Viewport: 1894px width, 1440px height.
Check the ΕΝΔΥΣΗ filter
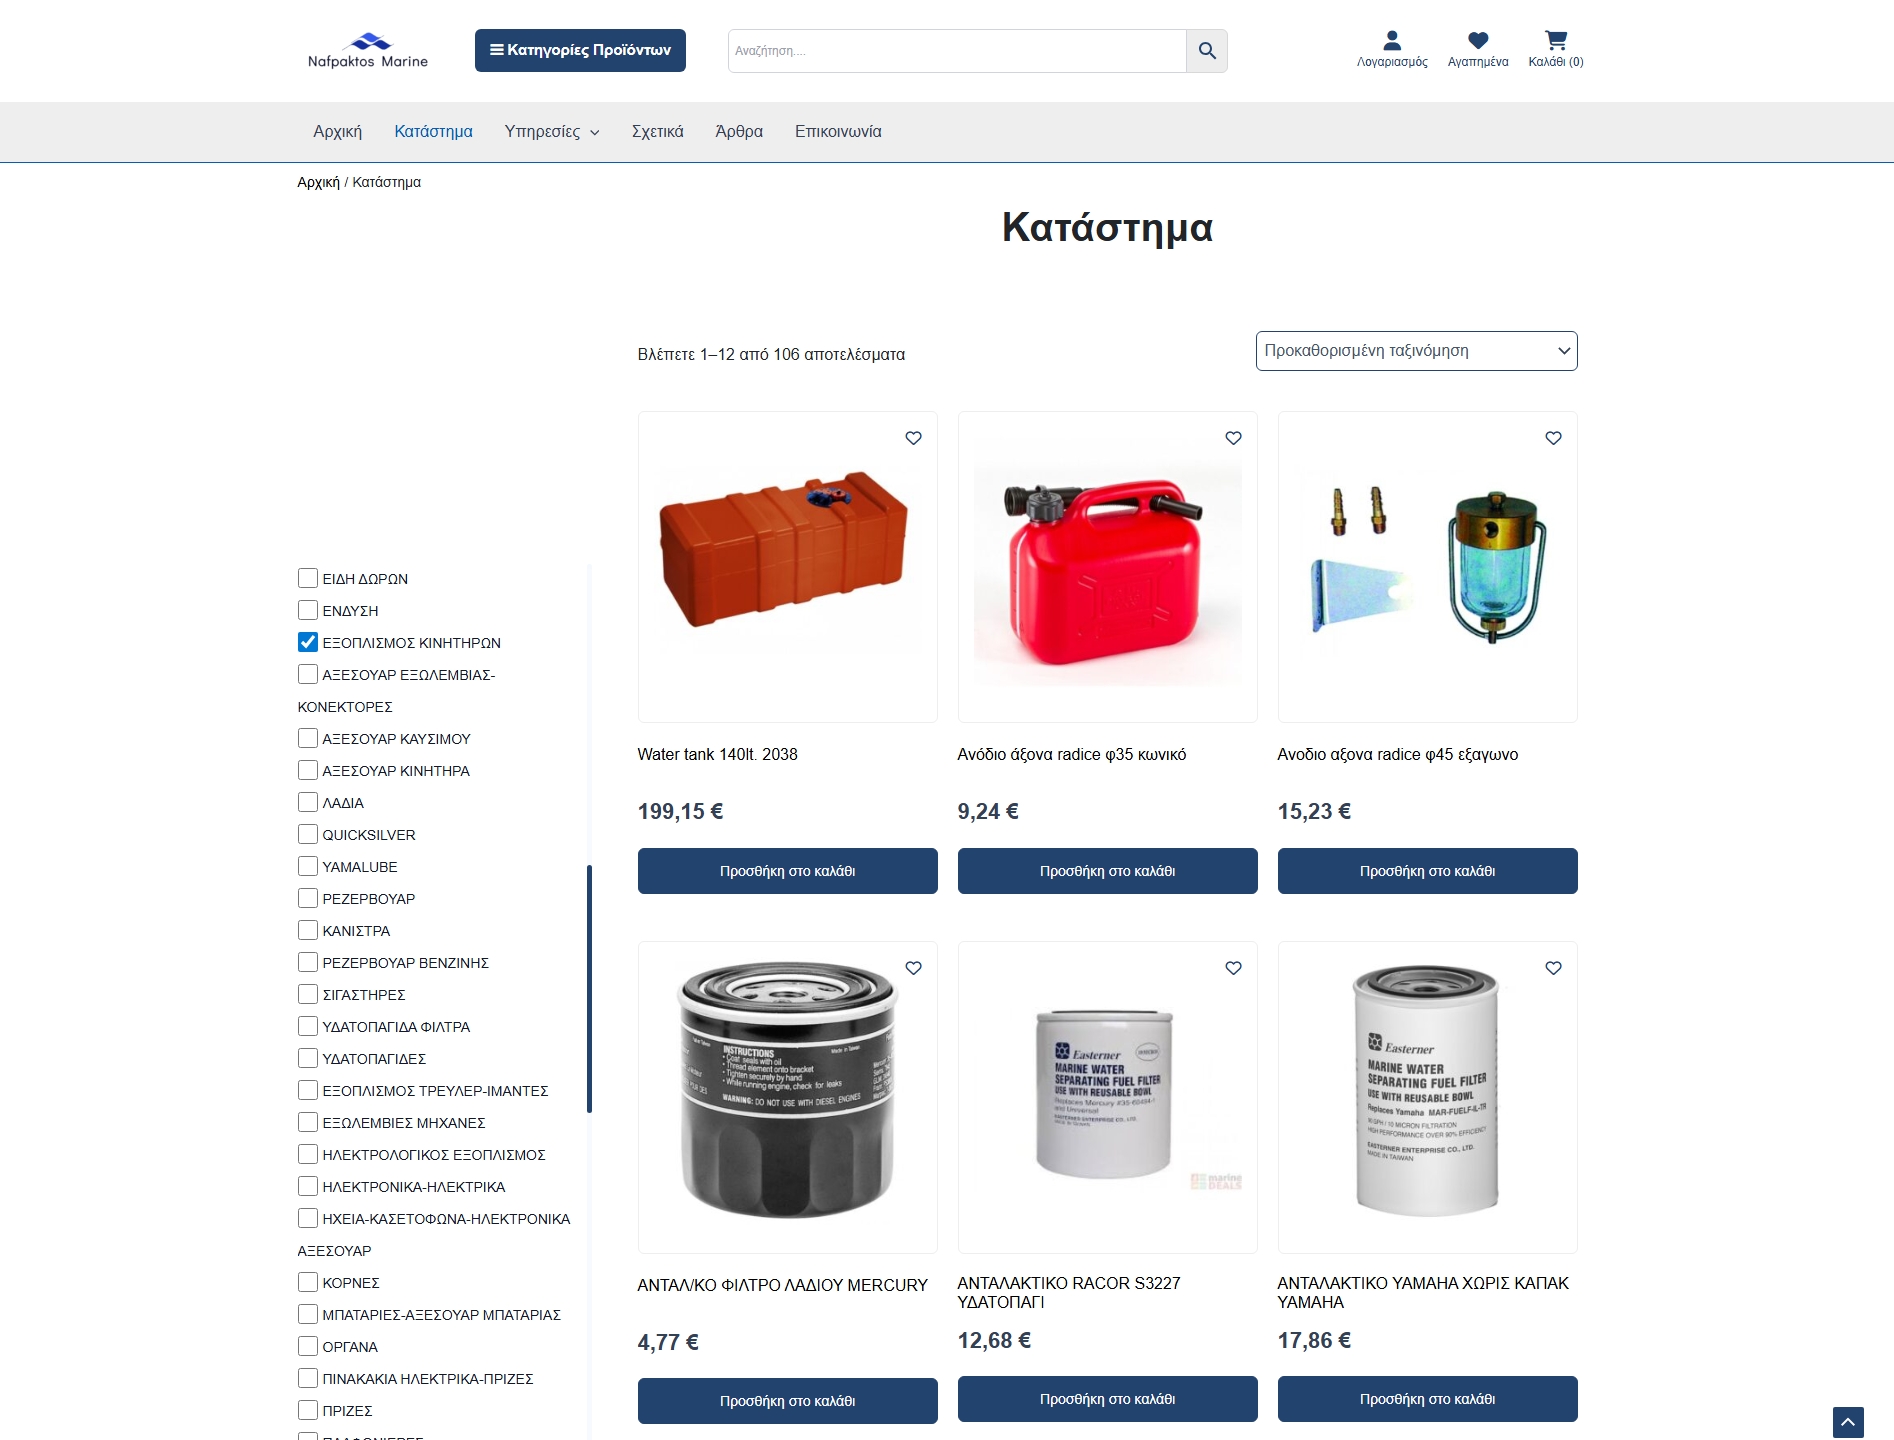pyautogui.click(x=308, y=610)
